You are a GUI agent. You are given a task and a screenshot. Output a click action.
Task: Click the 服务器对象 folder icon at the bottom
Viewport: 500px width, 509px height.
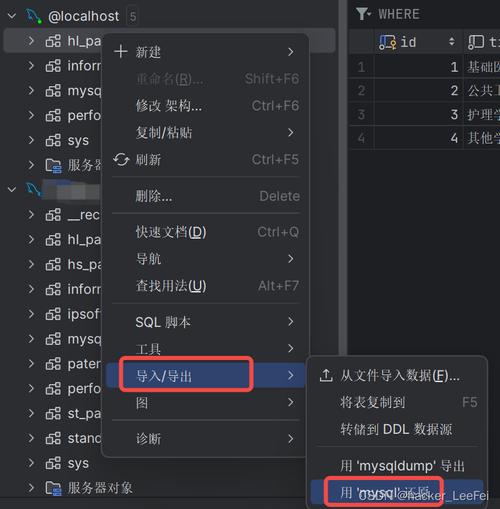pos(53,488)
